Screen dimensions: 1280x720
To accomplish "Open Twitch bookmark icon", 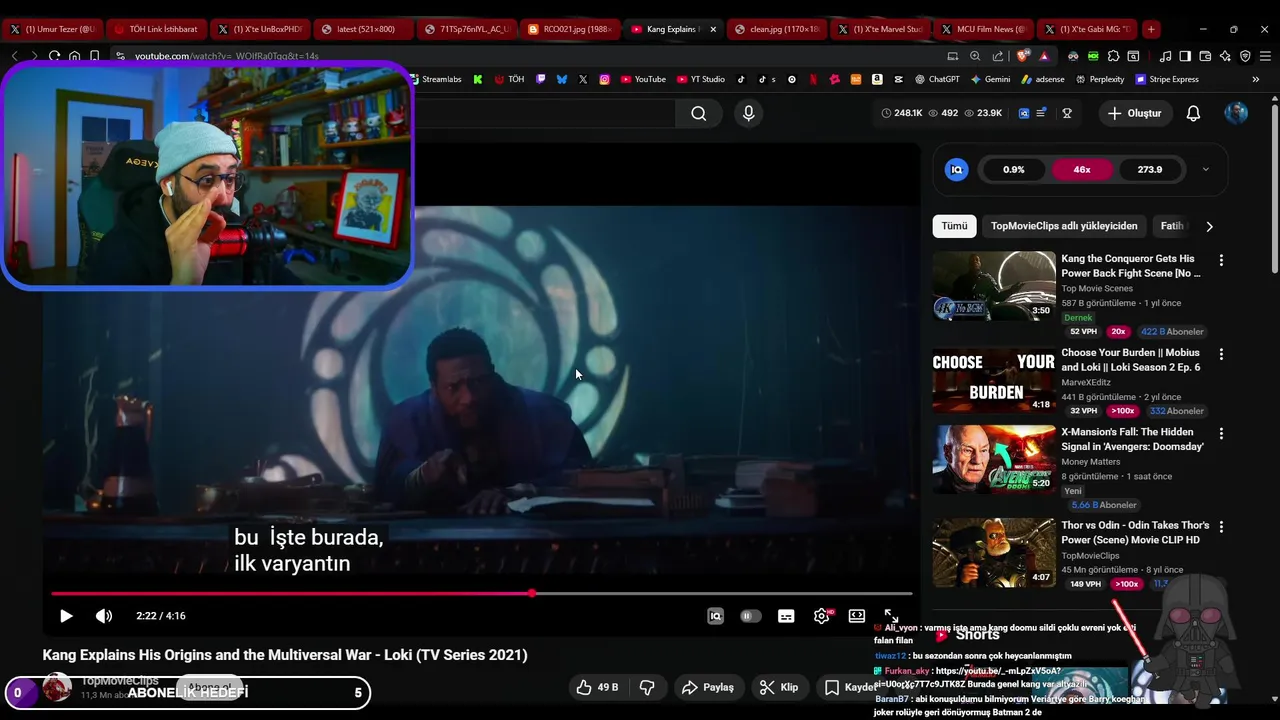I will tap(541, 79).
